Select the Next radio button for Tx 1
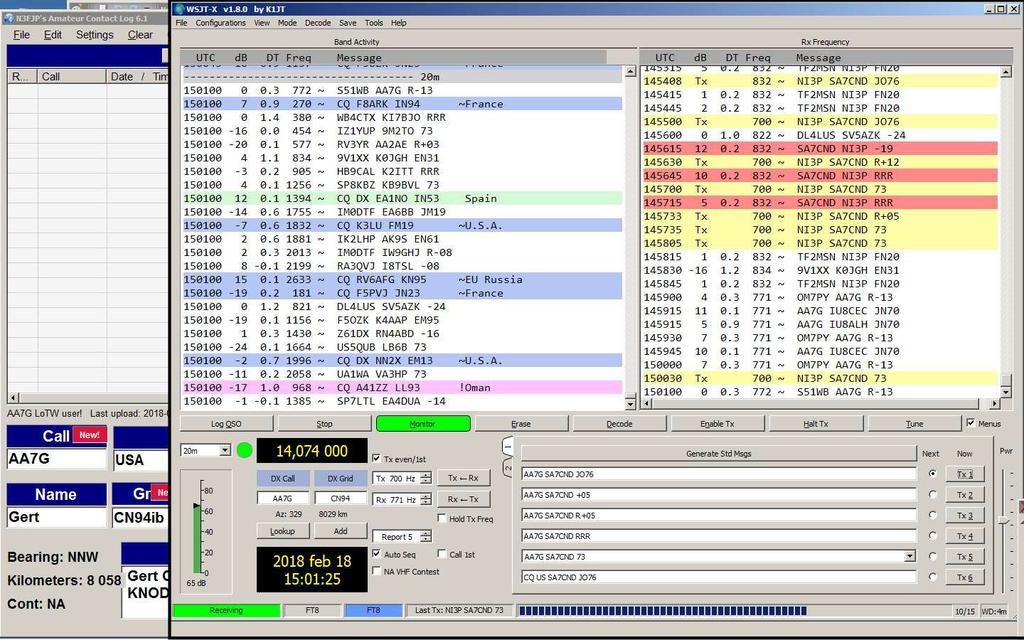Image resolution: width=1024 pixels, height=640 pixels. 933,473
